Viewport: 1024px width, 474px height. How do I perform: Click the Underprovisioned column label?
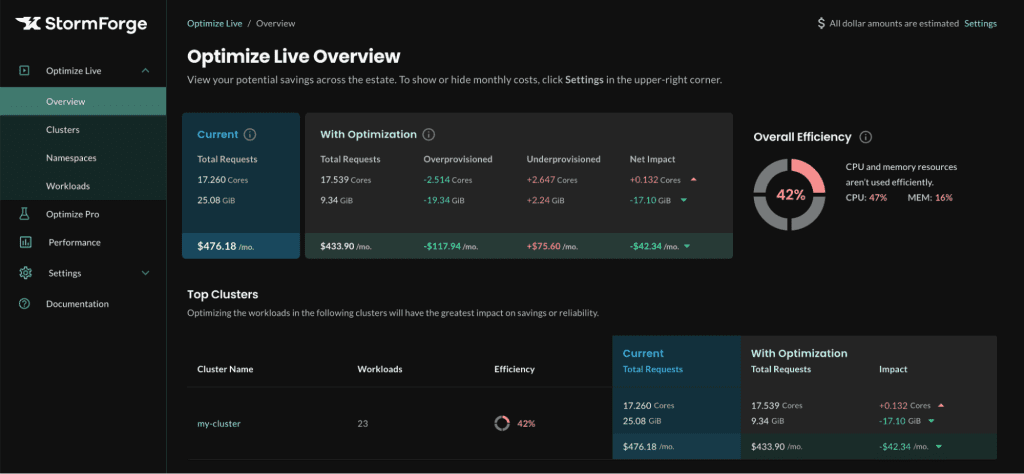tap(564, 159)
